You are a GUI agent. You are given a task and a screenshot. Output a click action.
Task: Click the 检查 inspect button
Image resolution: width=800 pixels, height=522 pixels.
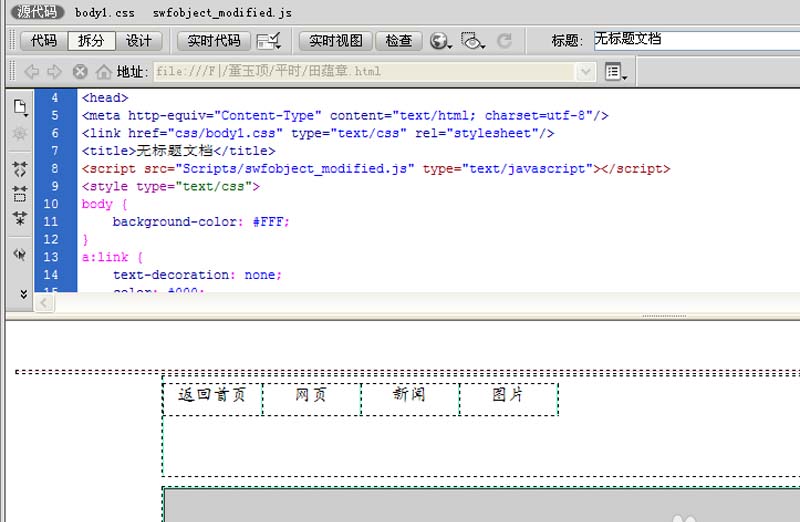coord(398,41)
